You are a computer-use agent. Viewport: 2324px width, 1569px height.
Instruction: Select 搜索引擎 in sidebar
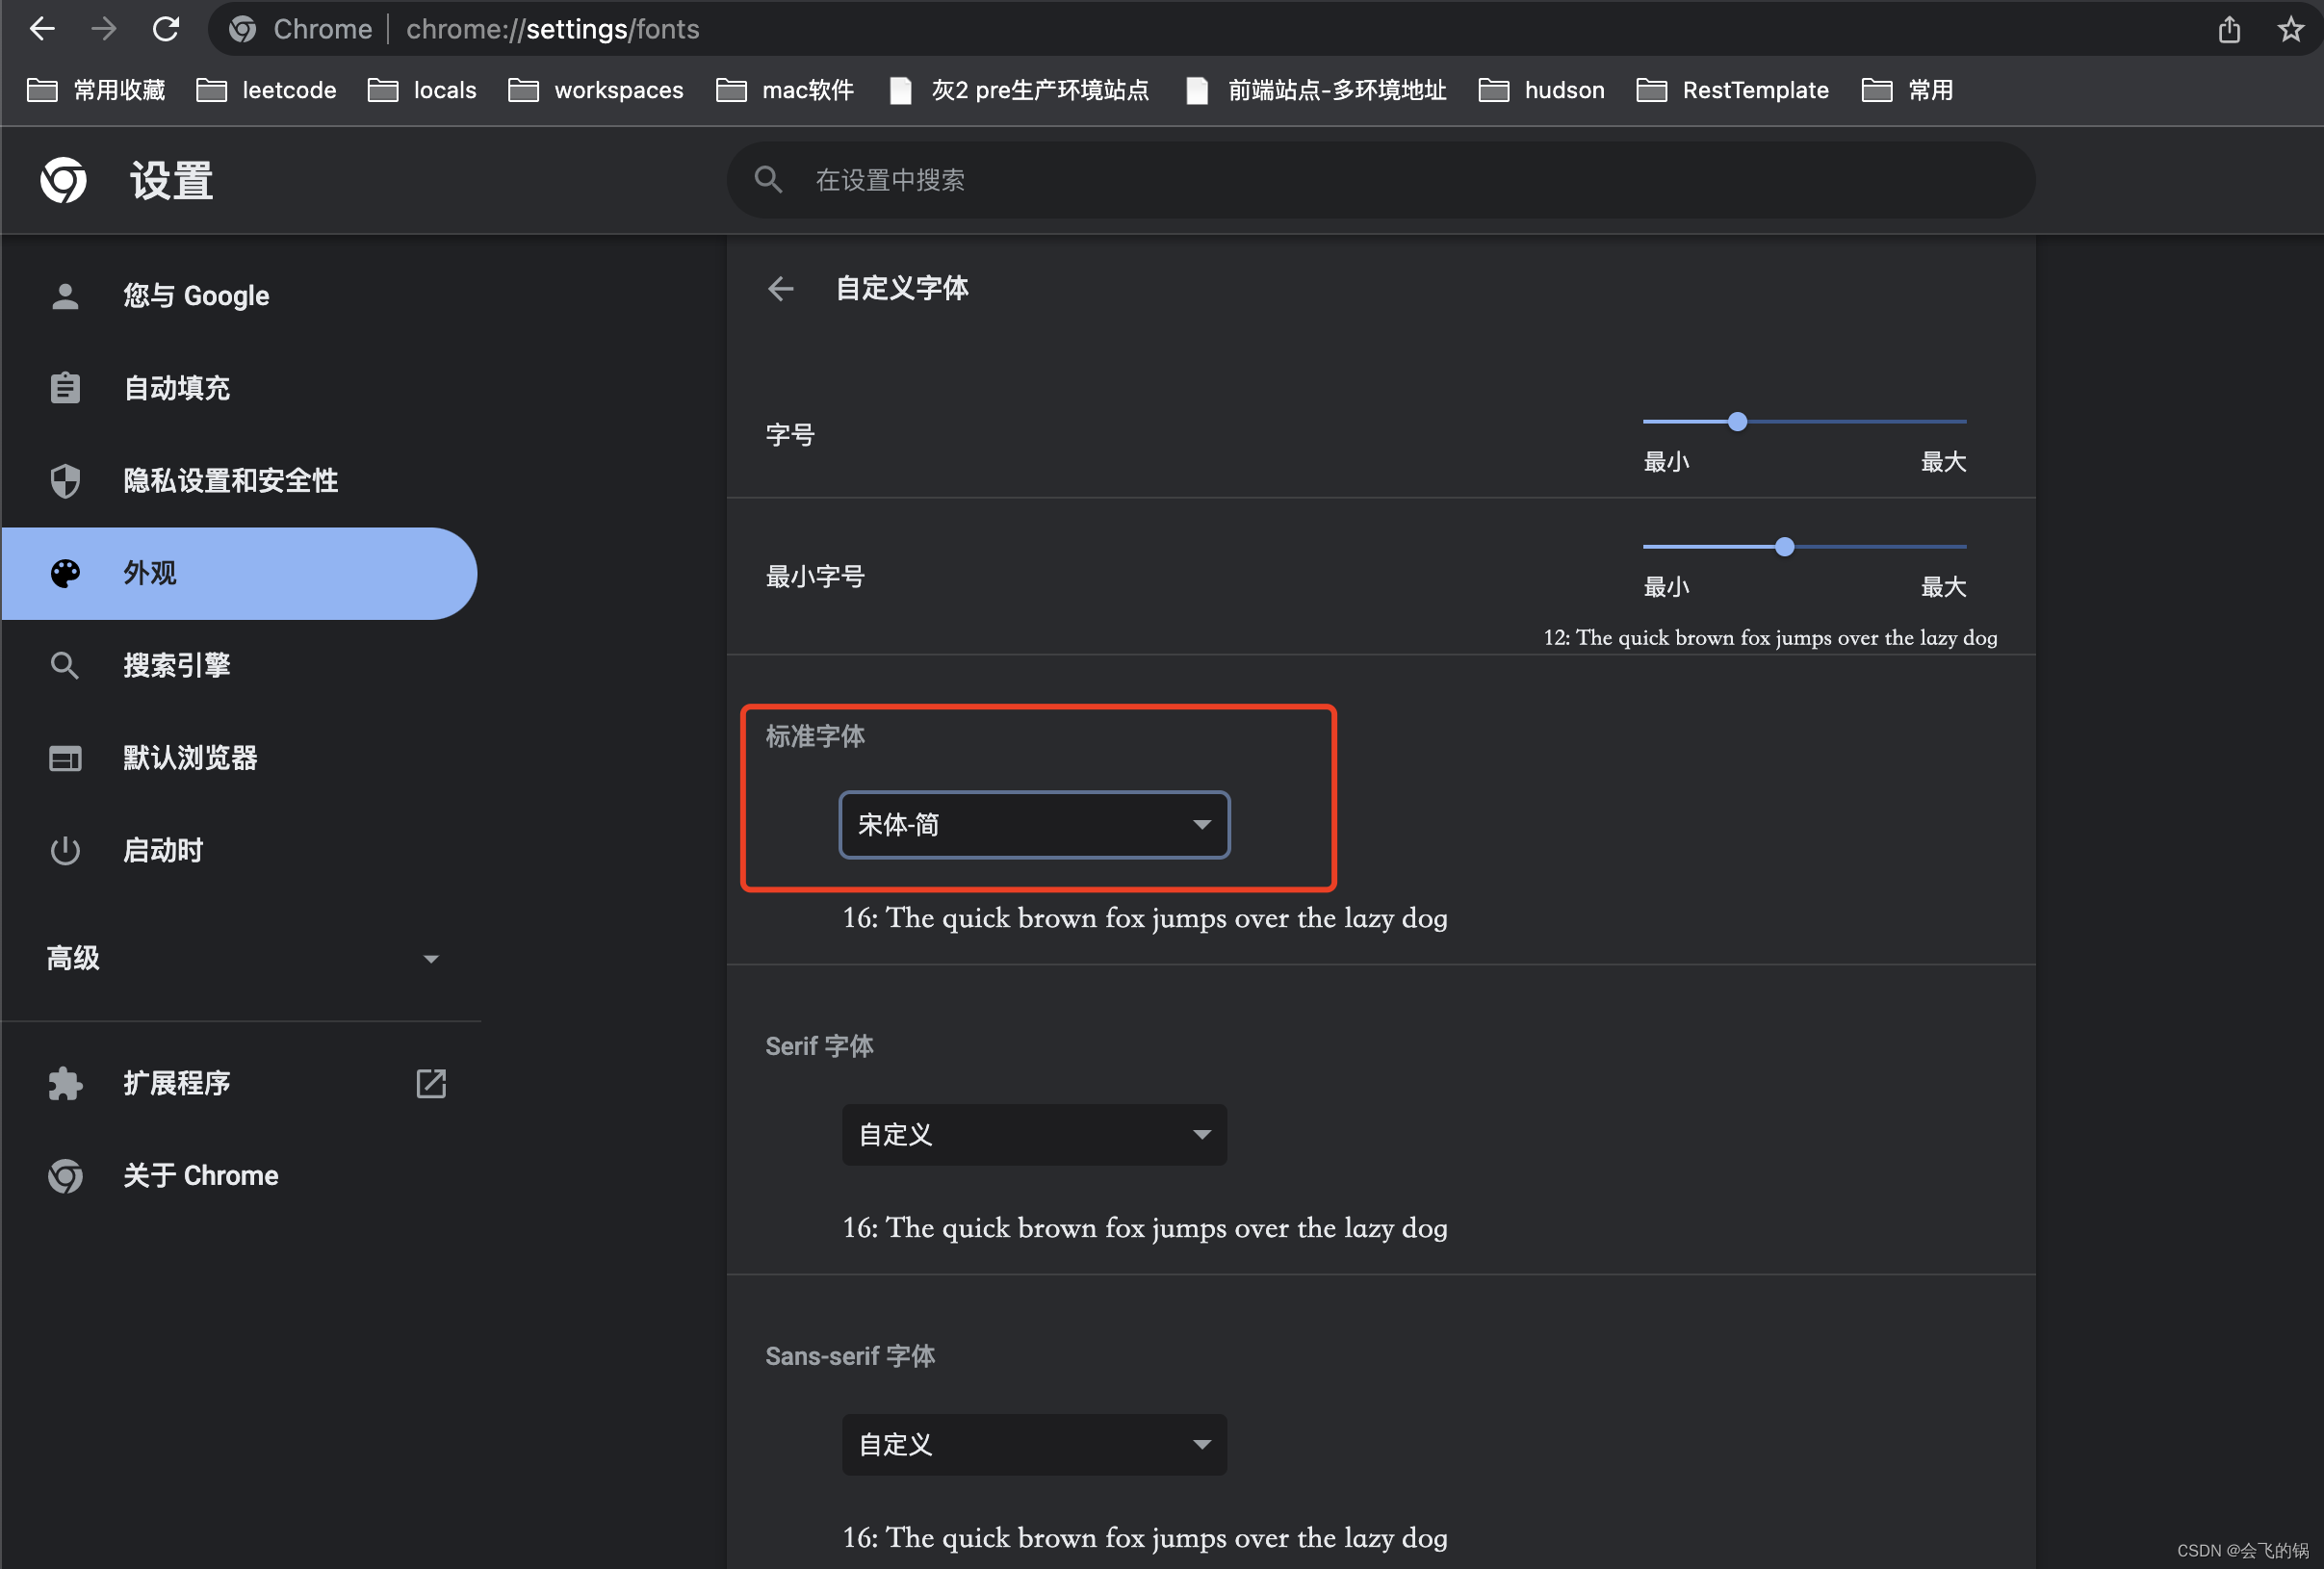(176, 666)
